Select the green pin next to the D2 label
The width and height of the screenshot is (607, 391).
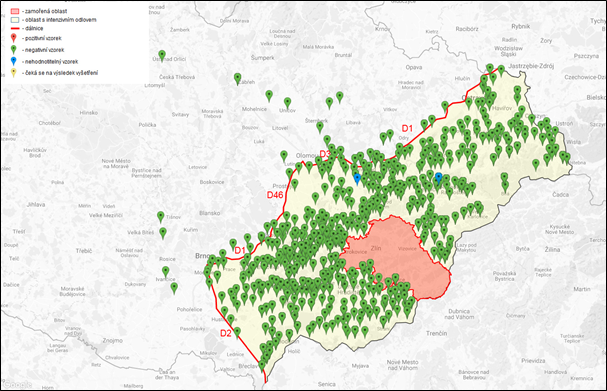(x=237, y=332)
